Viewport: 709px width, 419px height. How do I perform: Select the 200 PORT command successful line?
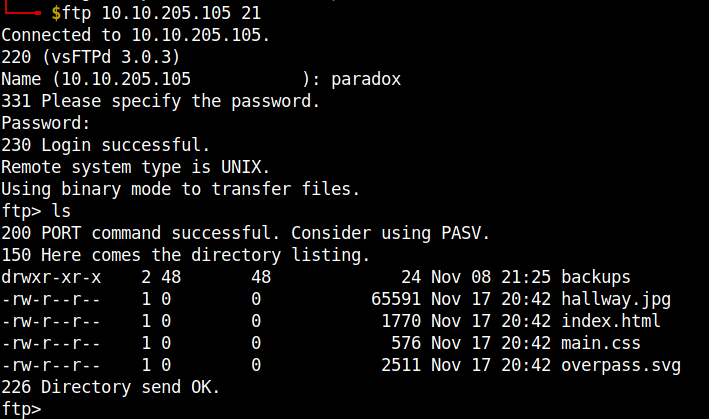245,233
